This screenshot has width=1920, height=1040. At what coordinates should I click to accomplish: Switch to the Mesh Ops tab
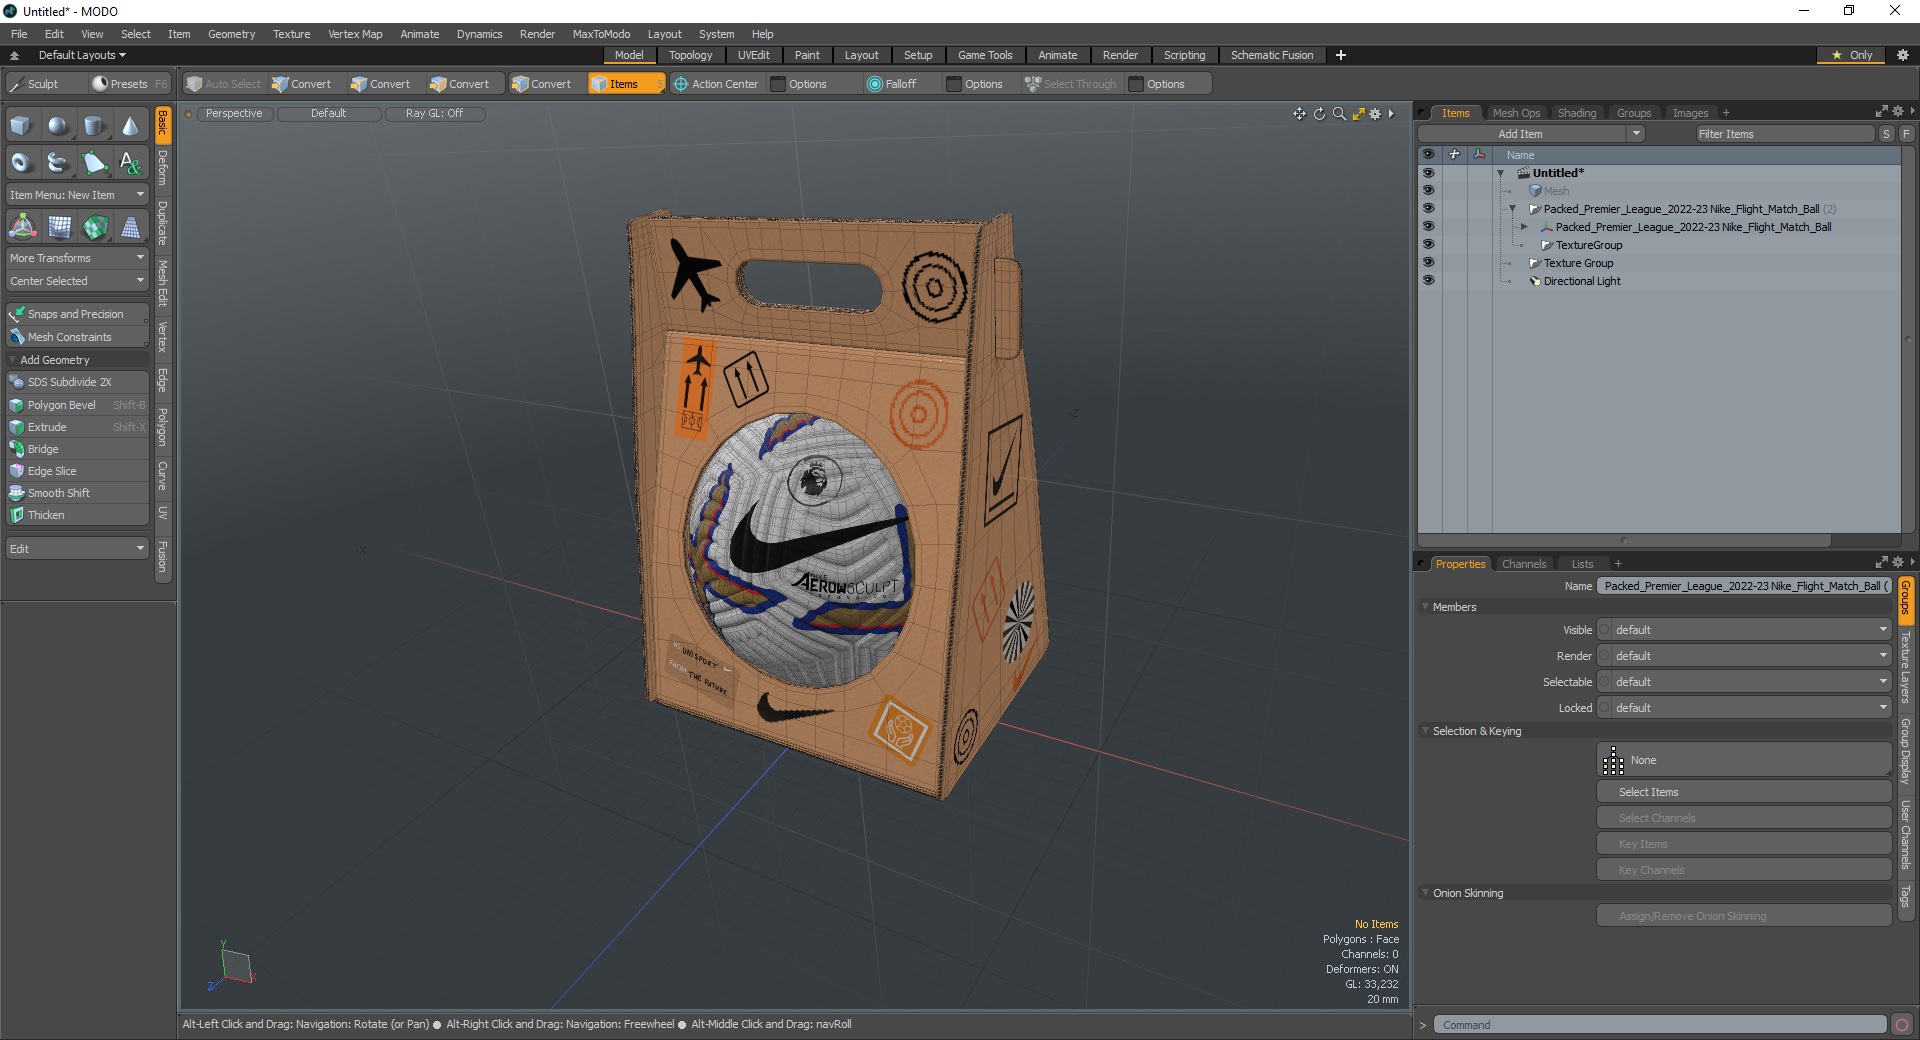click(1516, 113)
